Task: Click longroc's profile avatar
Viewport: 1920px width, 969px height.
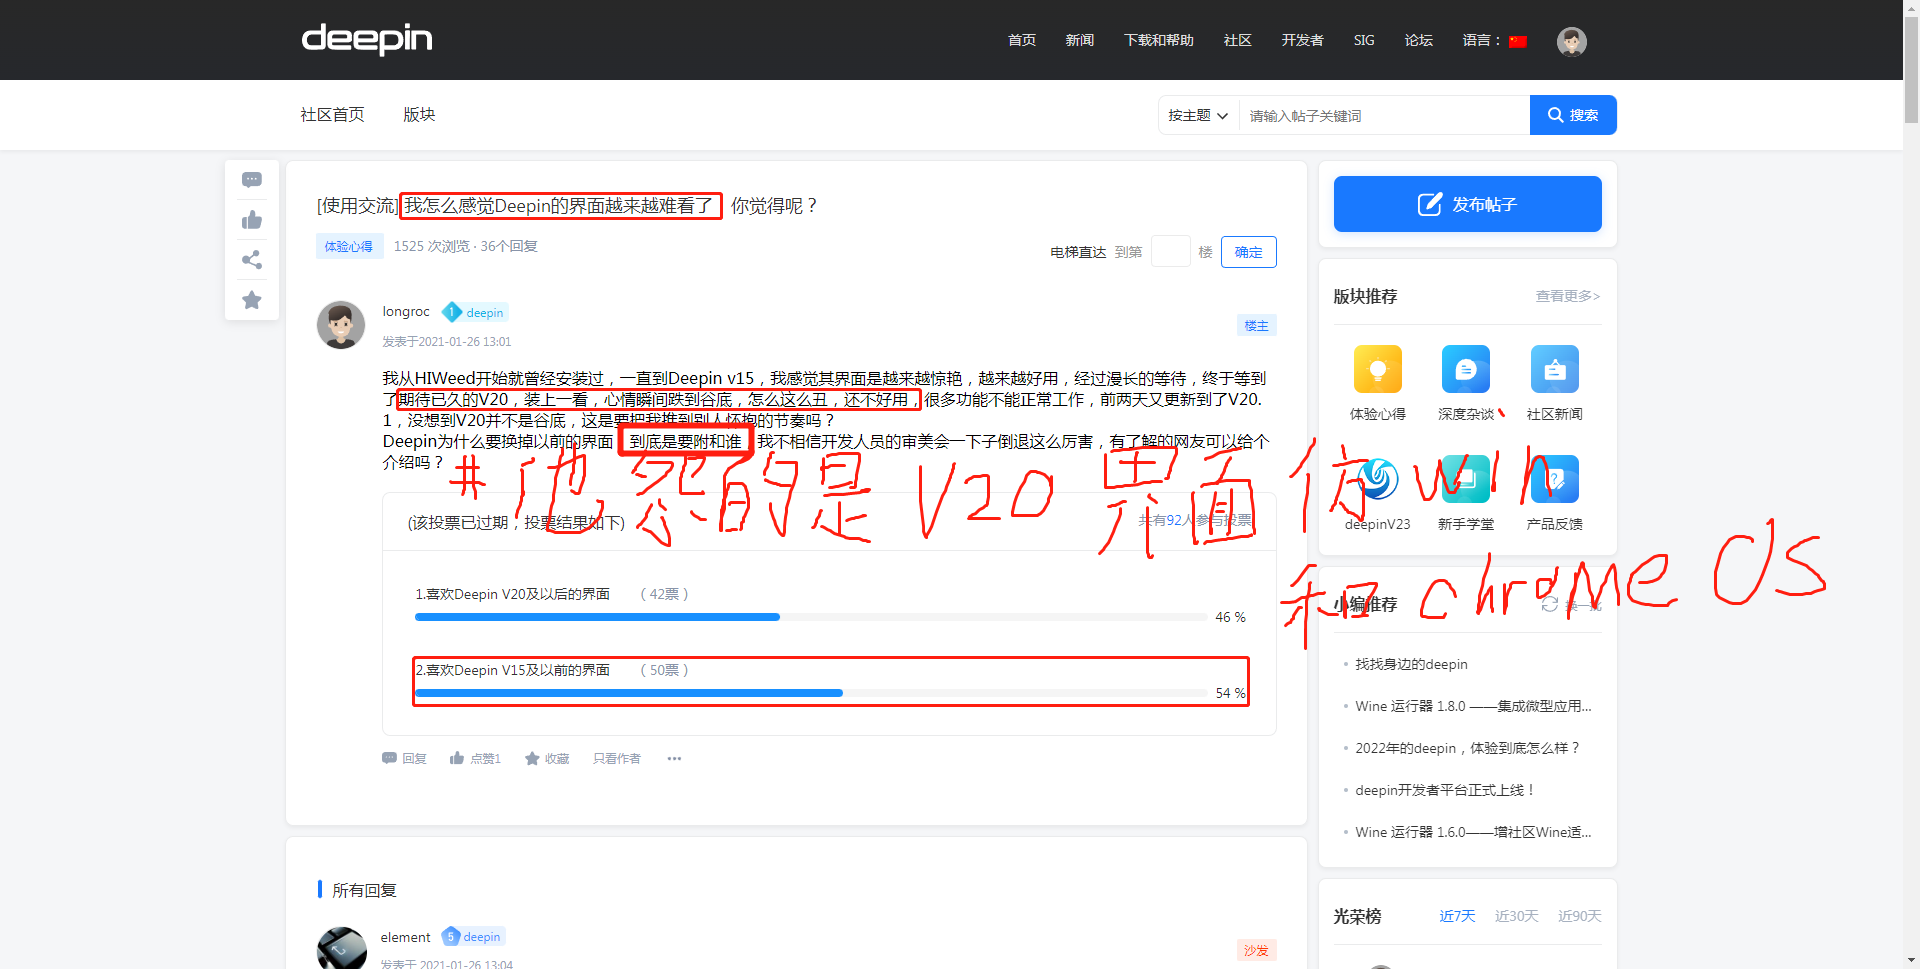Action: [x=341, y=325]
